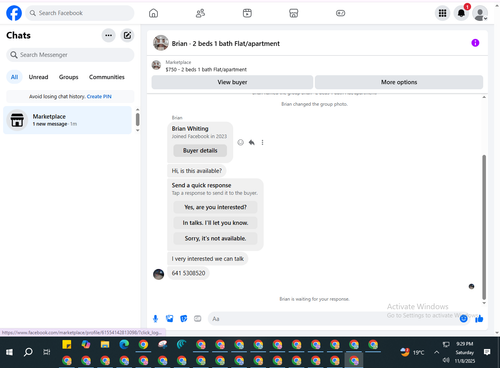Click the conversation title 'Brian - 2 beds 1 bath'
The width and height of the screenshot is (500, 368).
226,44
